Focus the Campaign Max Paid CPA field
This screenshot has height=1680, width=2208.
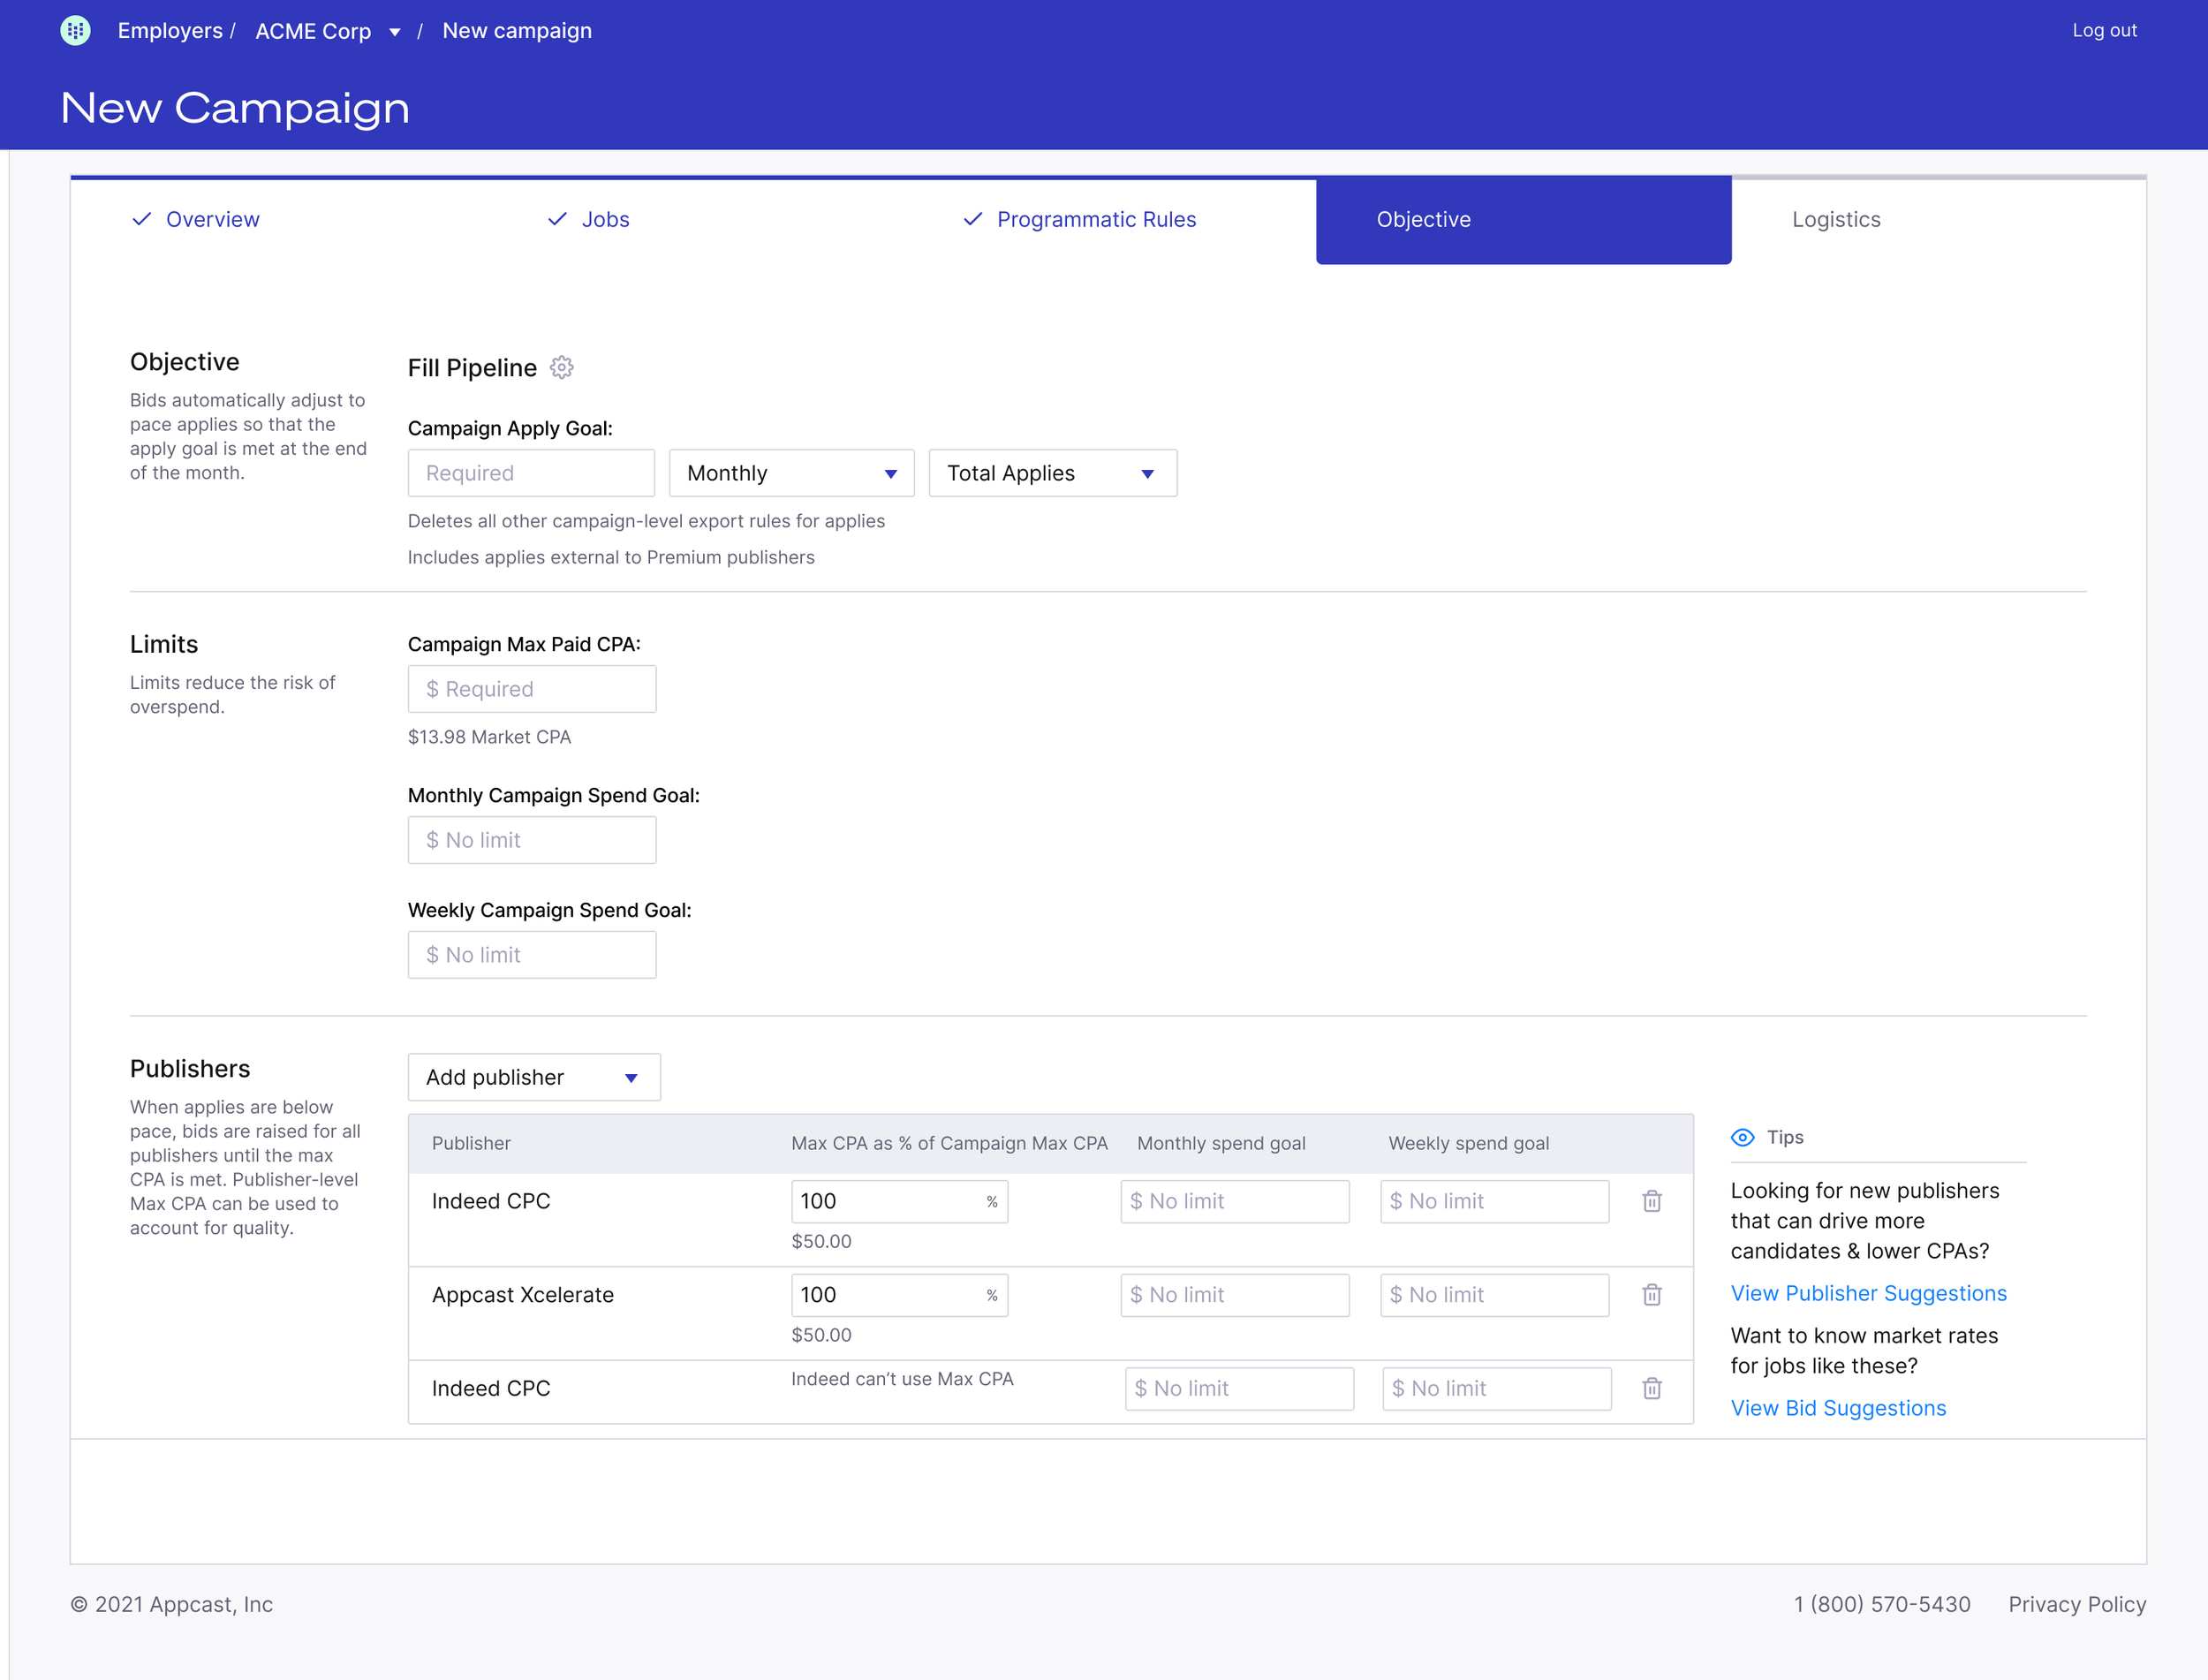pos(532,689)
